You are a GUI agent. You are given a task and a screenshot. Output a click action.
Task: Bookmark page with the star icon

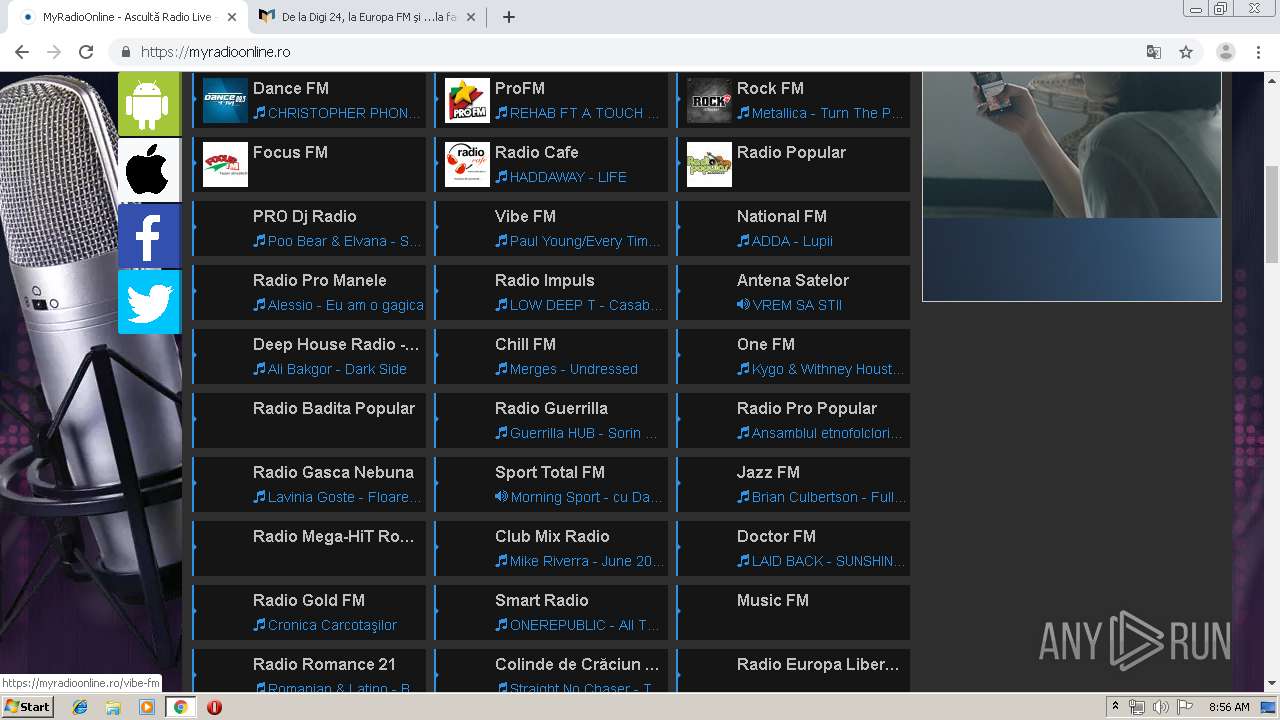pyautogui.click(x=1186, y=52)
